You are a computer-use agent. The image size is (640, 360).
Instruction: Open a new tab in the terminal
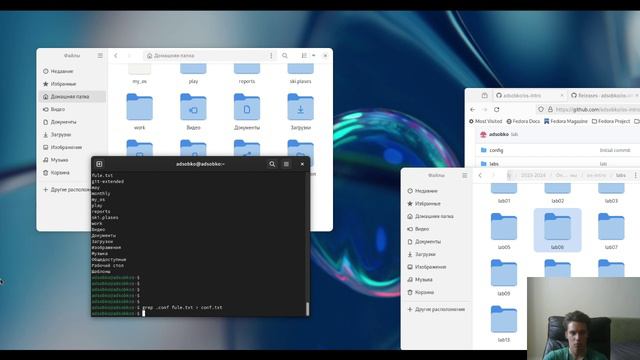click(x=99, y=164)
